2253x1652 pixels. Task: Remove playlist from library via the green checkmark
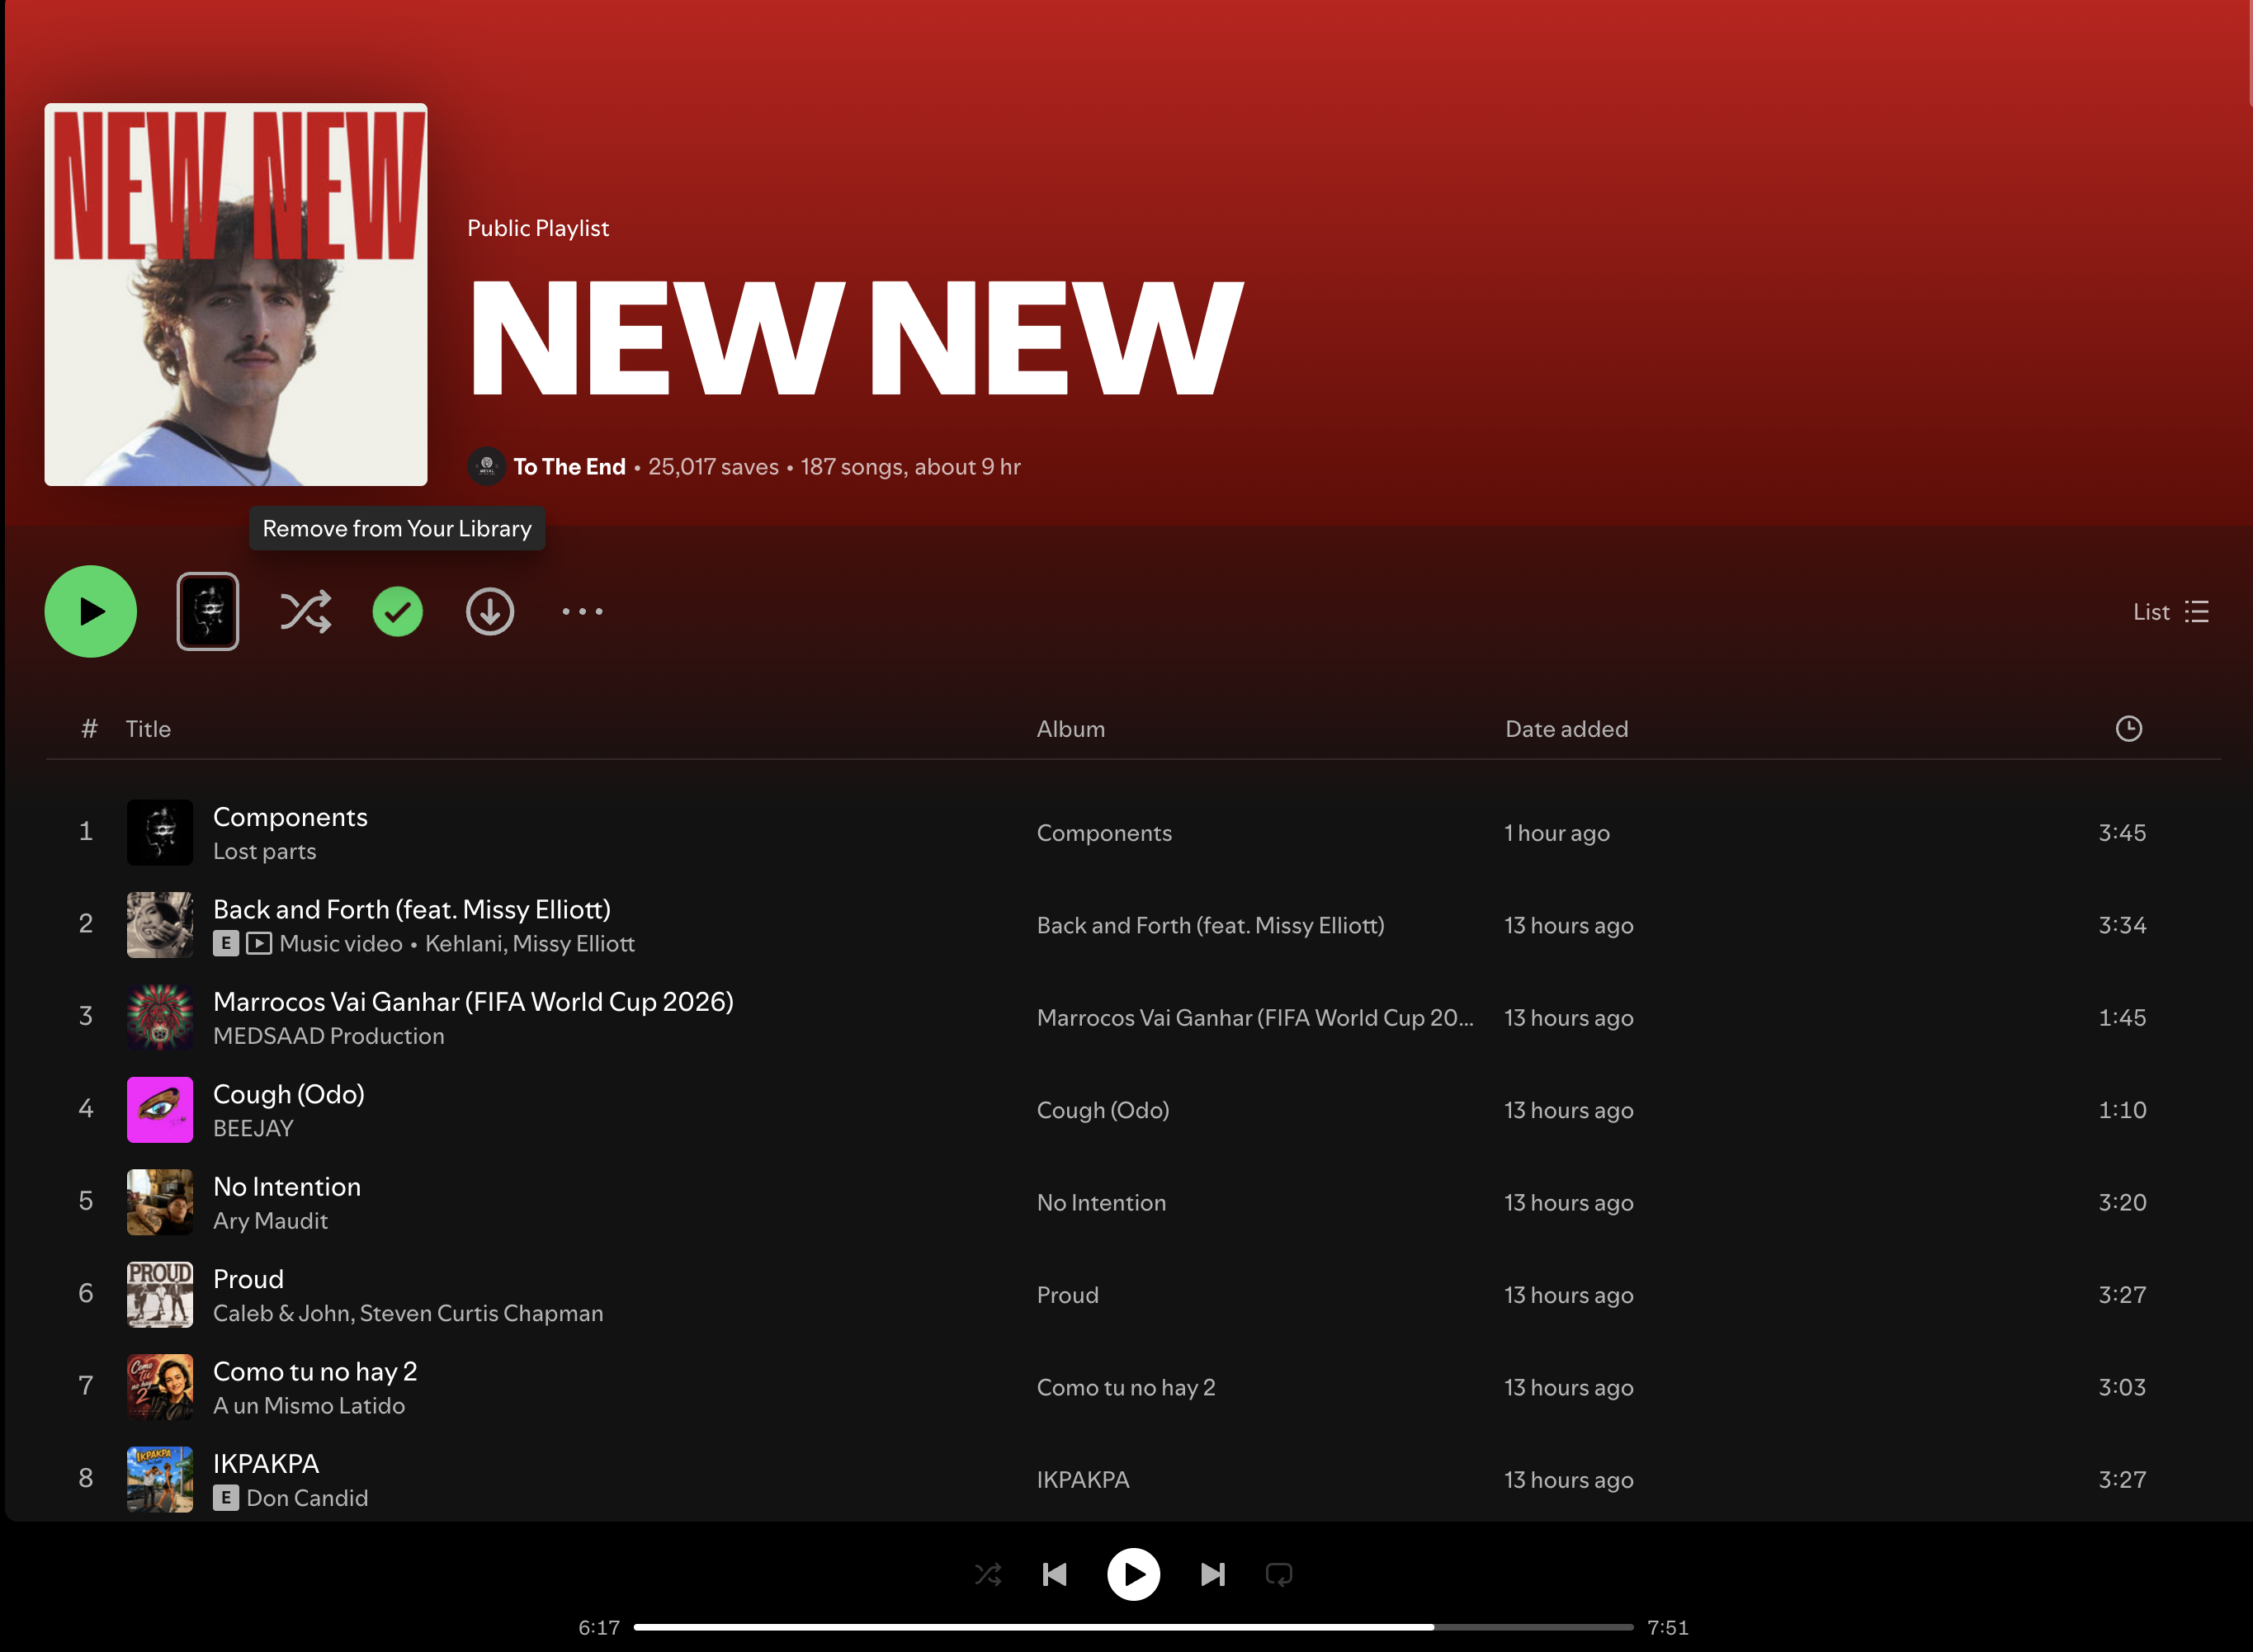398,611
